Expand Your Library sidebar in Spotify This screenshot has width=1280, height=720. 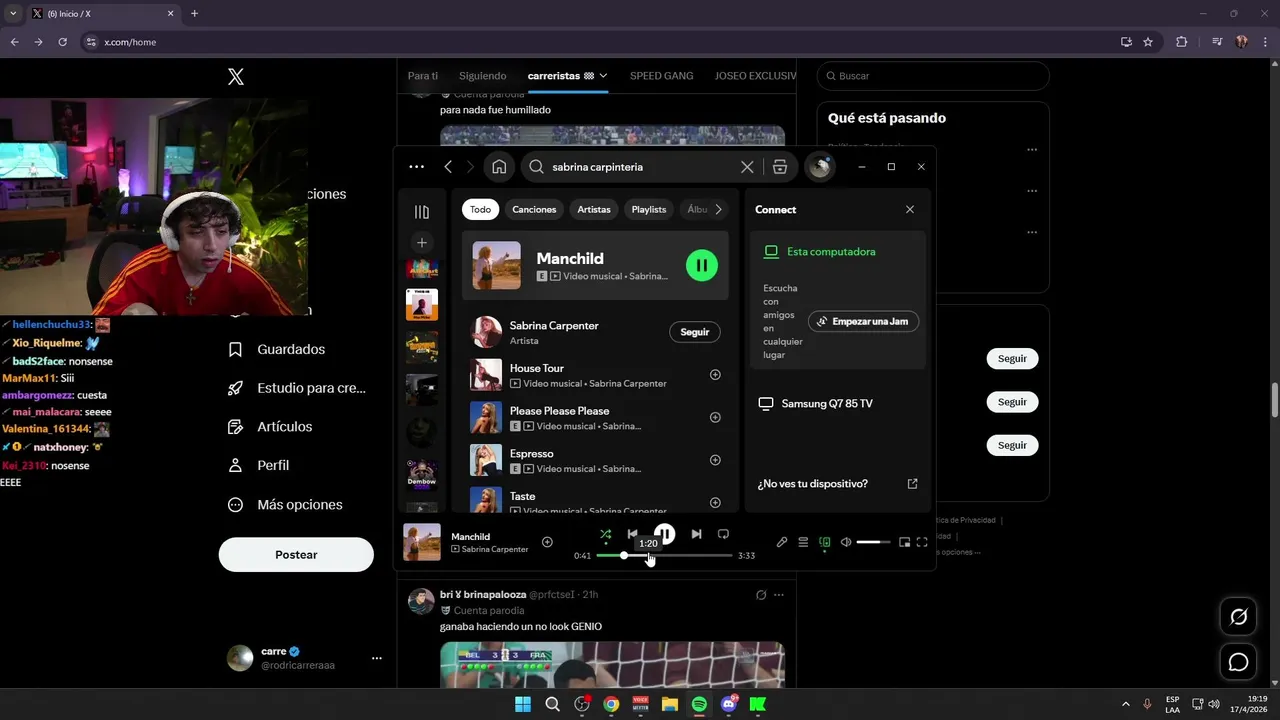[x=422, y=212]
